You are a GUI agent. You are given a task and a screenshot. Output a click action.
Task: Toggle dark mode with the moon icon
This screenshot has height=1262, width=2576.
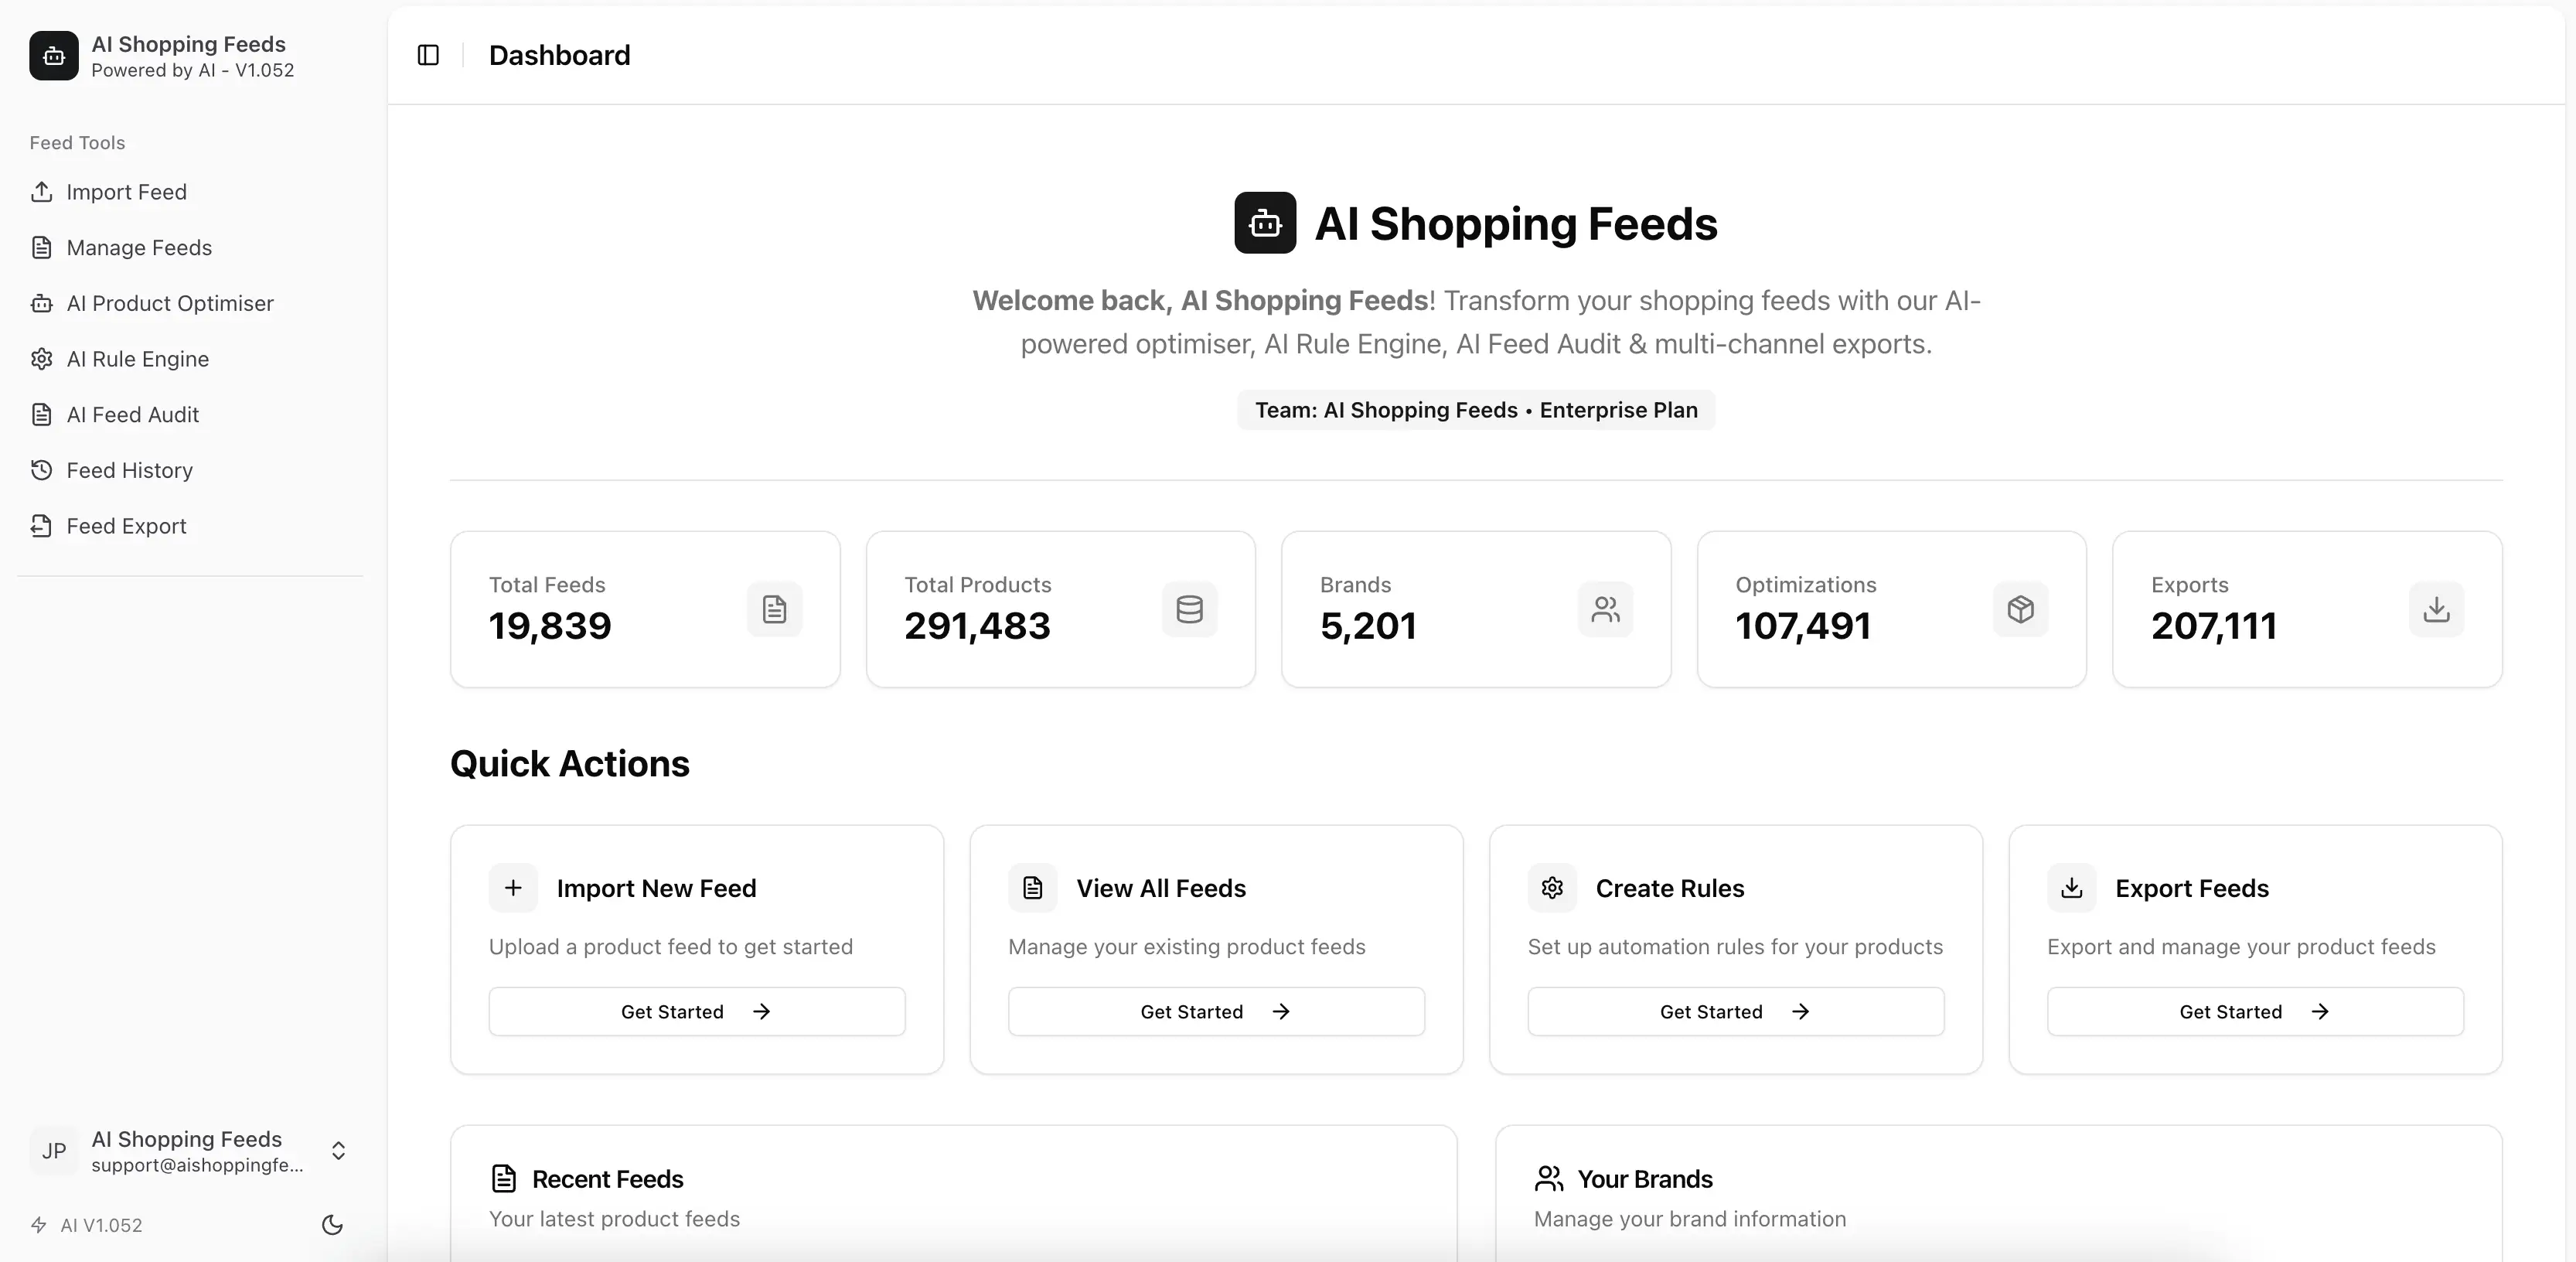(x=331, y=1225)
